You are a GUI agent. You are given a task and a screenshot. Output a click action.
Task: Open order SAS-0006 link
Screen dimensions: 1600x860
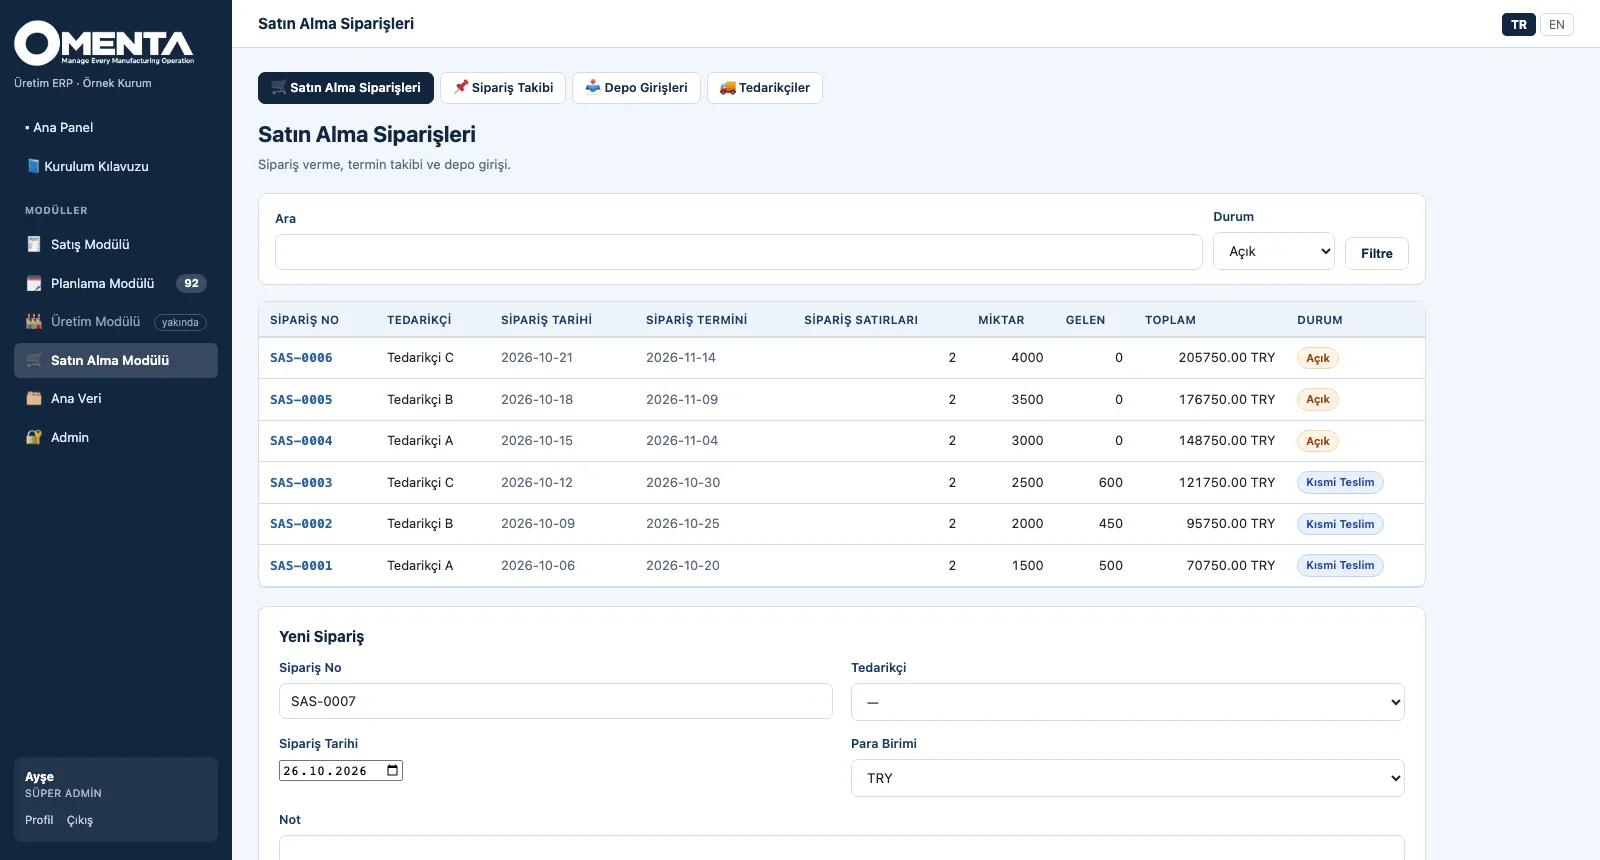(x=301, y=357)
